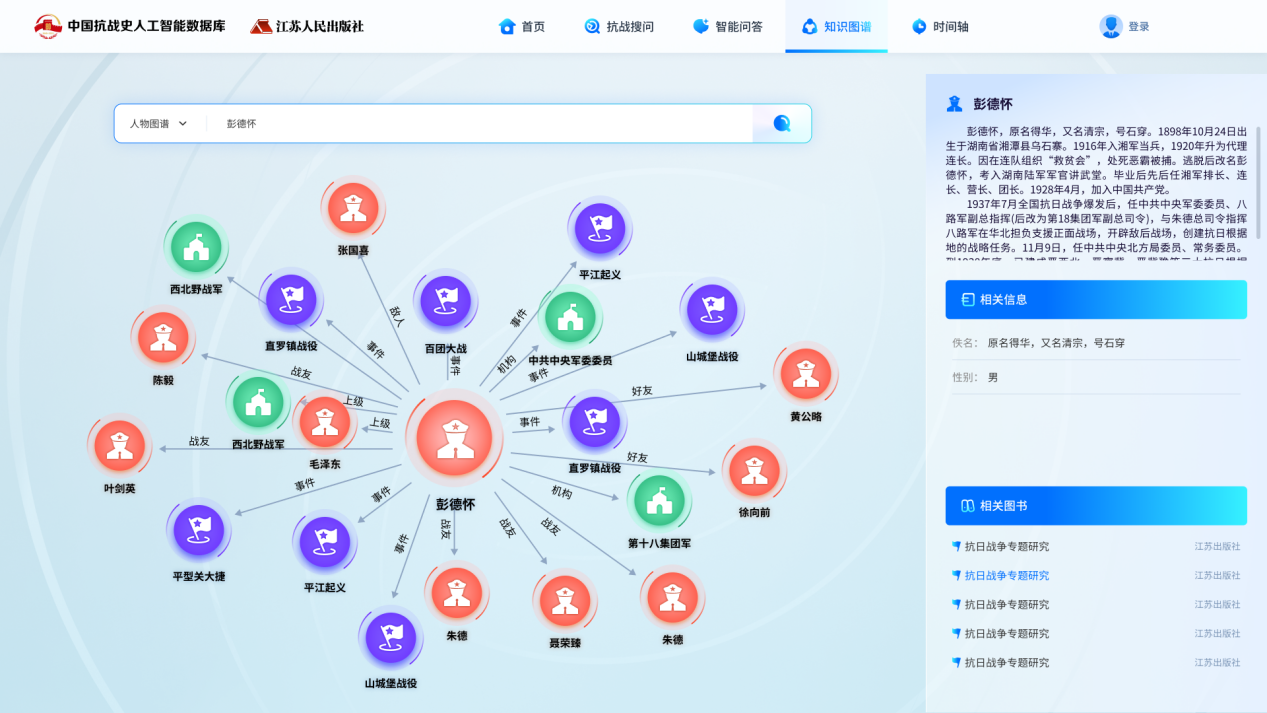1267x713 pixels.
Task: Click the 江苏人民出版社 publisher logo
Action: pos(307,26)
